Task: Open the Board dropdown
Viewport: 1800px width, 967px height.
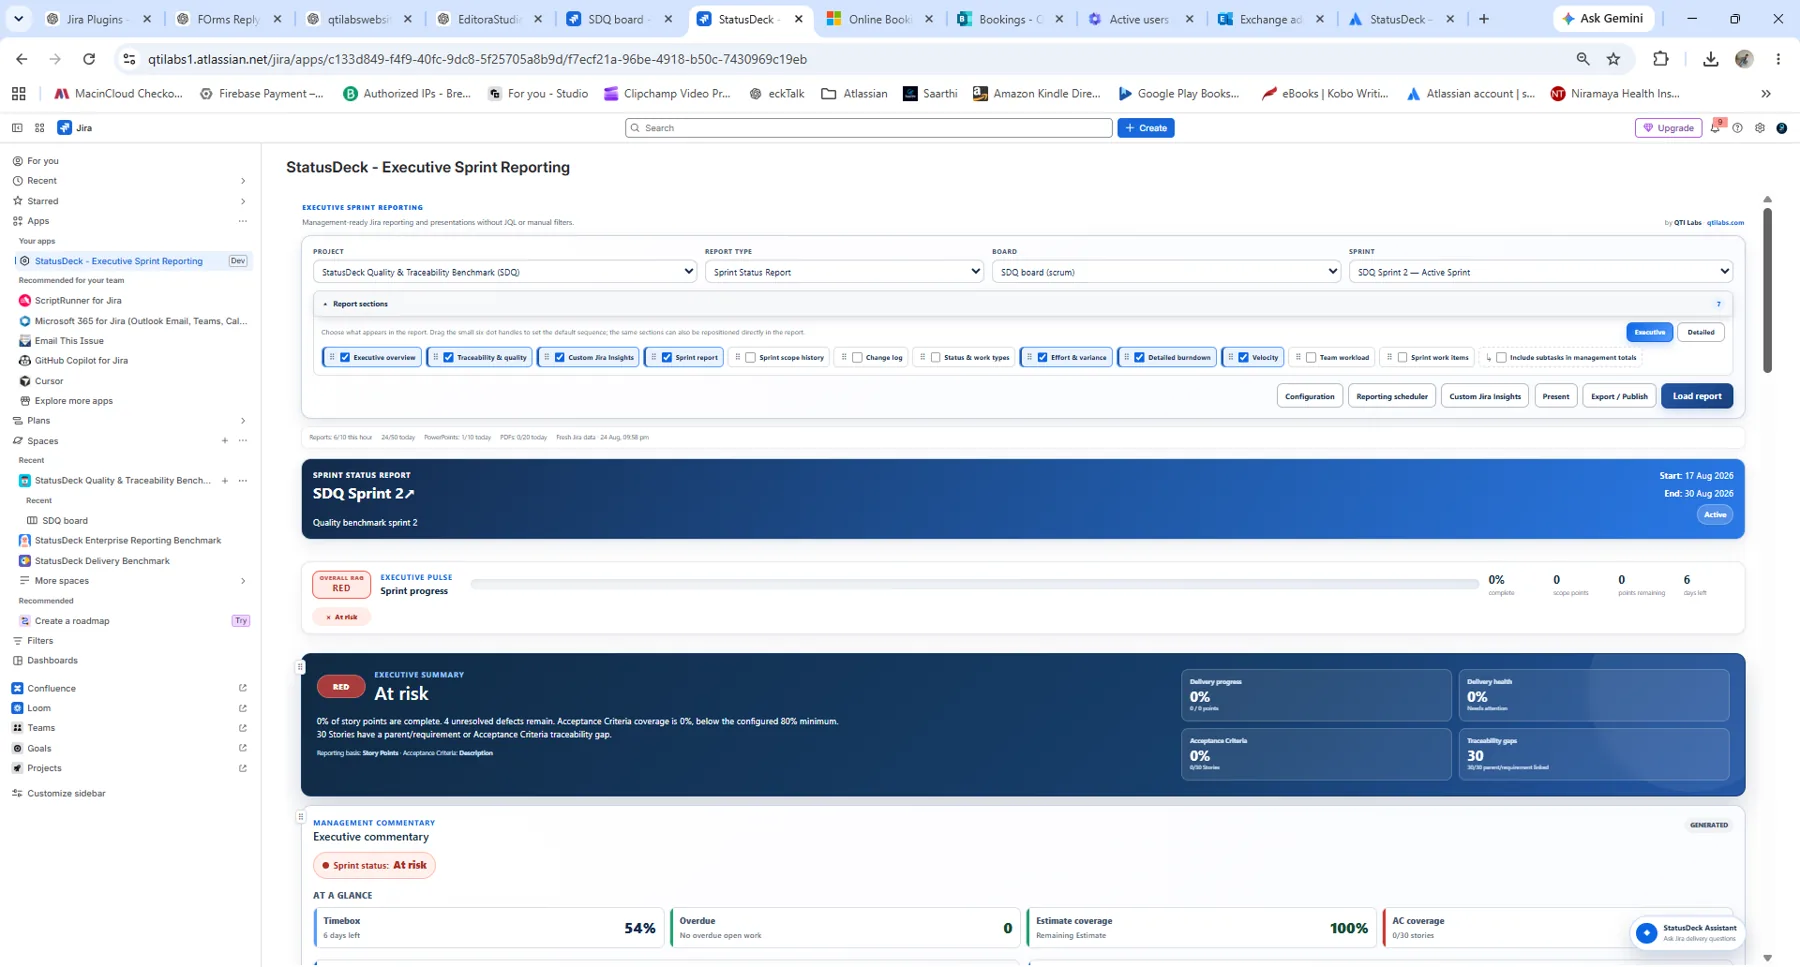Action: (x=1166, y=272)
